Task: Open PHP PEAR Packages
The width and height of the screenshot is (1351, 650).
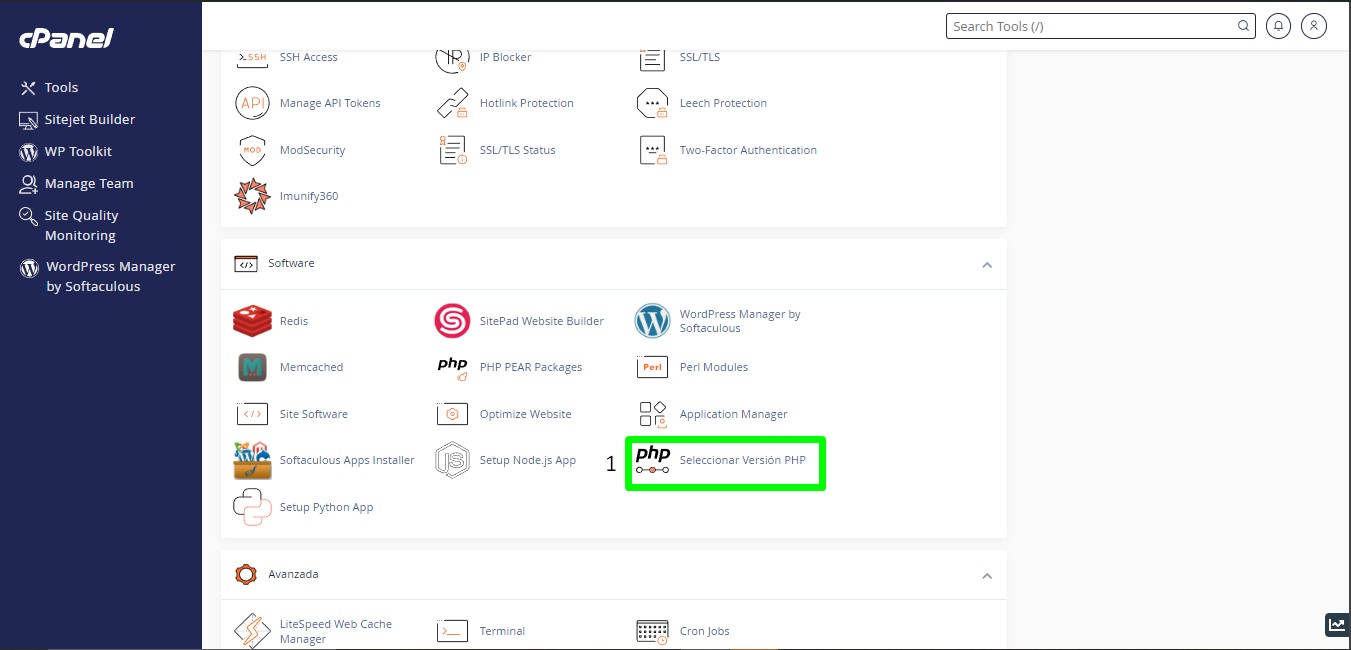Action: 531,367
